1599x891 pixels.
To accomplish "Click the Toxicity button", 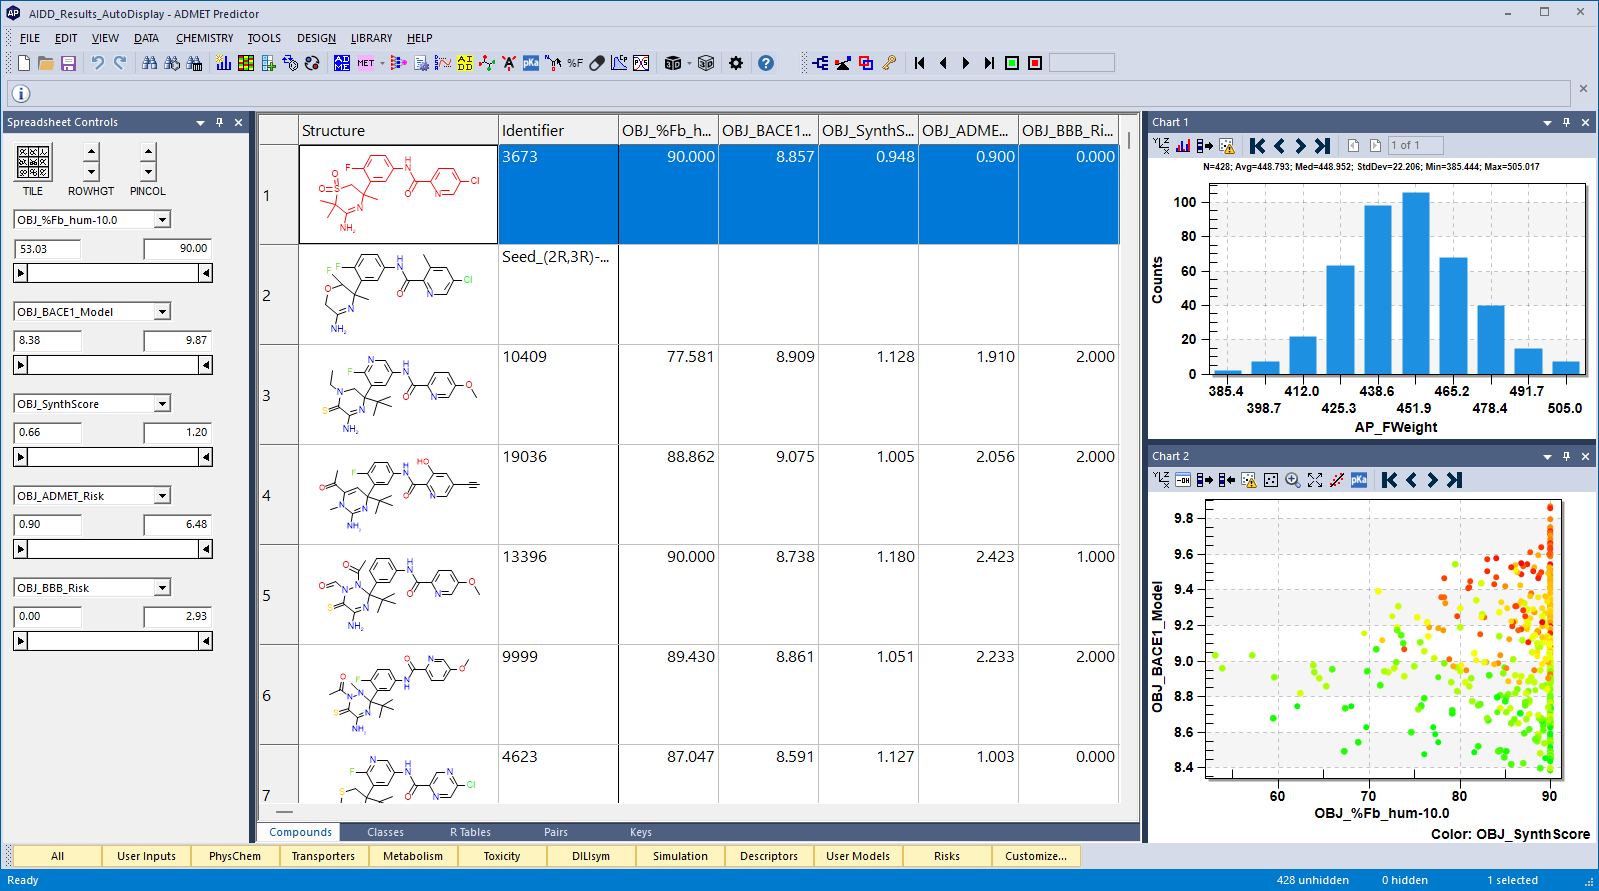I will (x=502, y=856).
